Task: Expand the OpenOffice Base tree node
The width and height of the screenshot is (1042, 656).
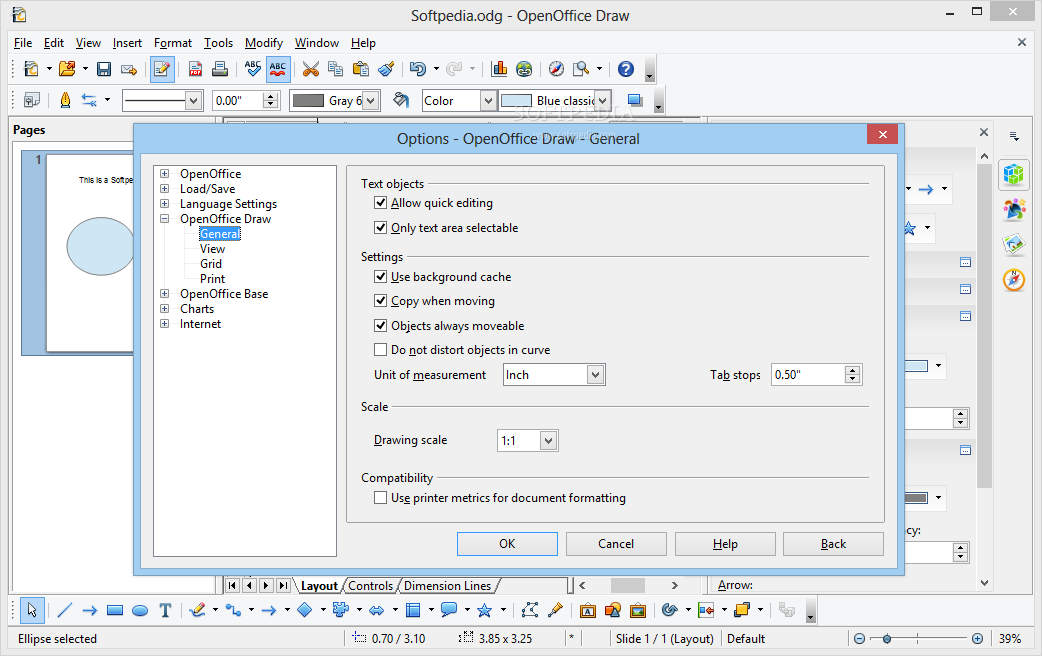Action: (165, 293)
